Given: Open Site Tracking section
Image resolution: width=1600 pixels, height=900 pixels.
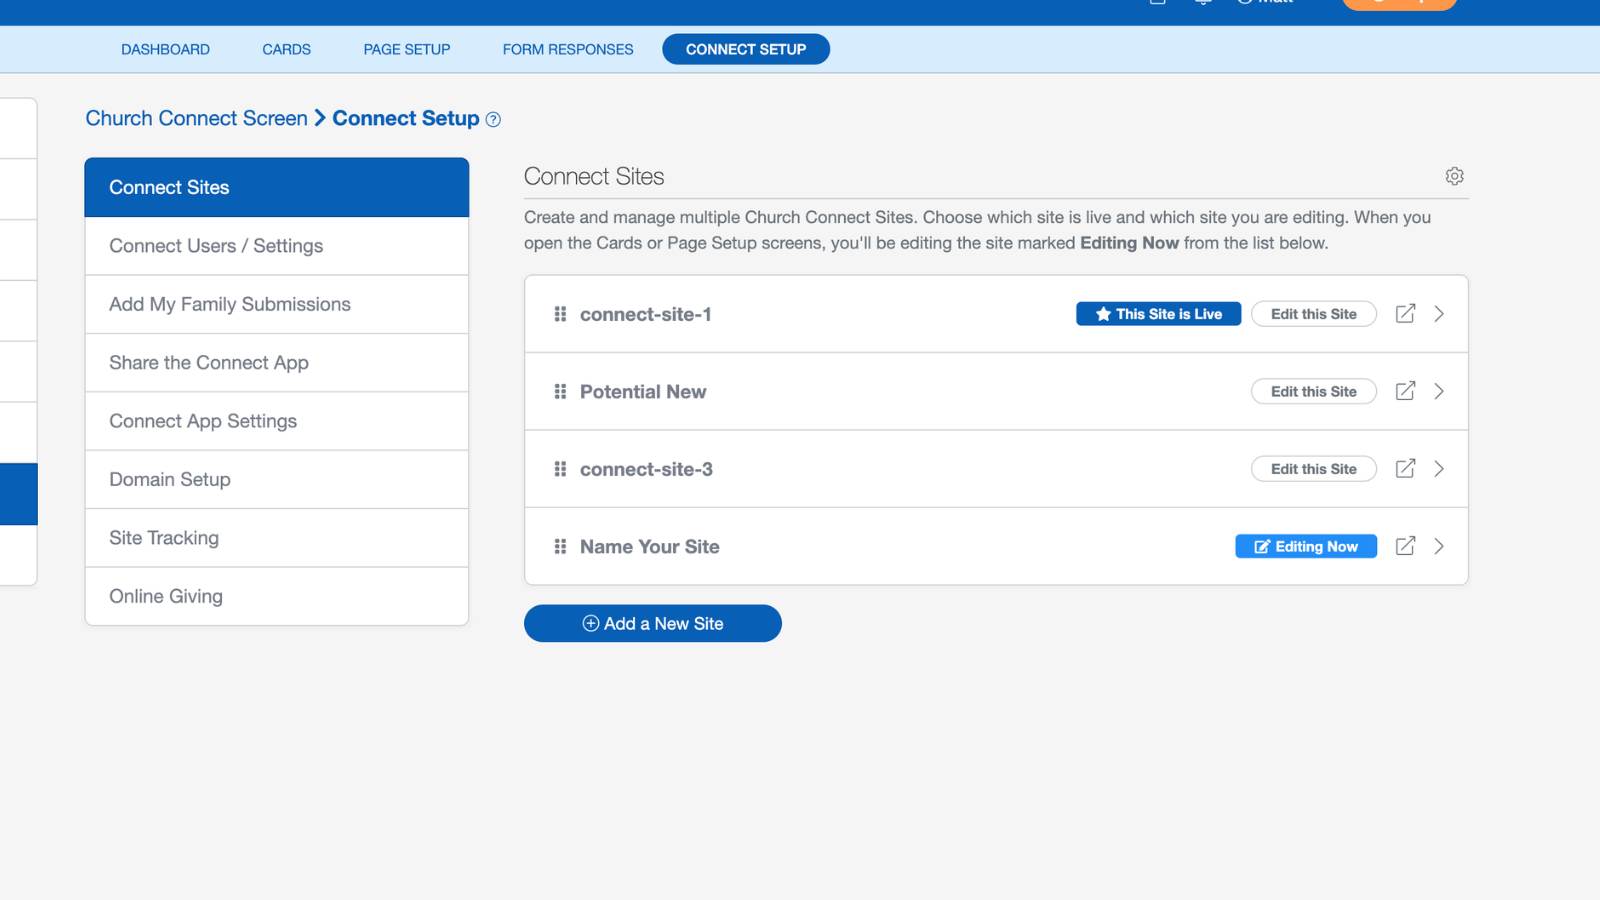Looking at the screenshot, I should point(277,538).
